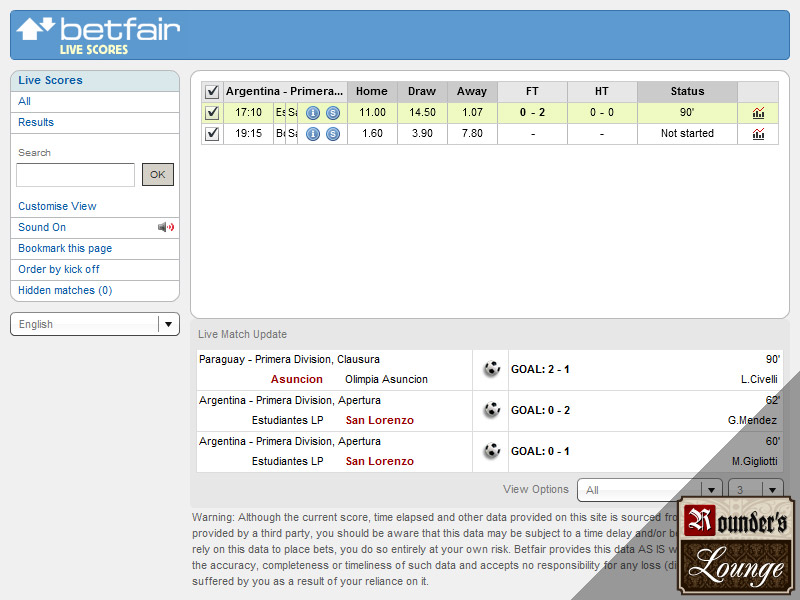Click San Lorenzo in the 0 - 2 update
The height and width of the screenshot is (600, 800).
(380, 420)
